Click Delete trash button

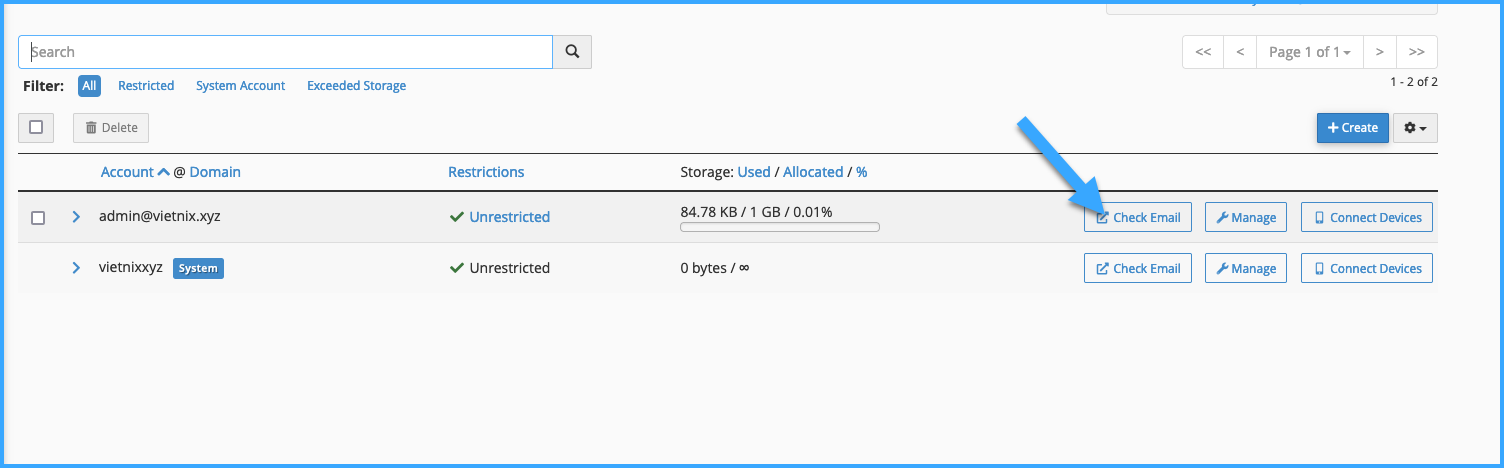111,128
